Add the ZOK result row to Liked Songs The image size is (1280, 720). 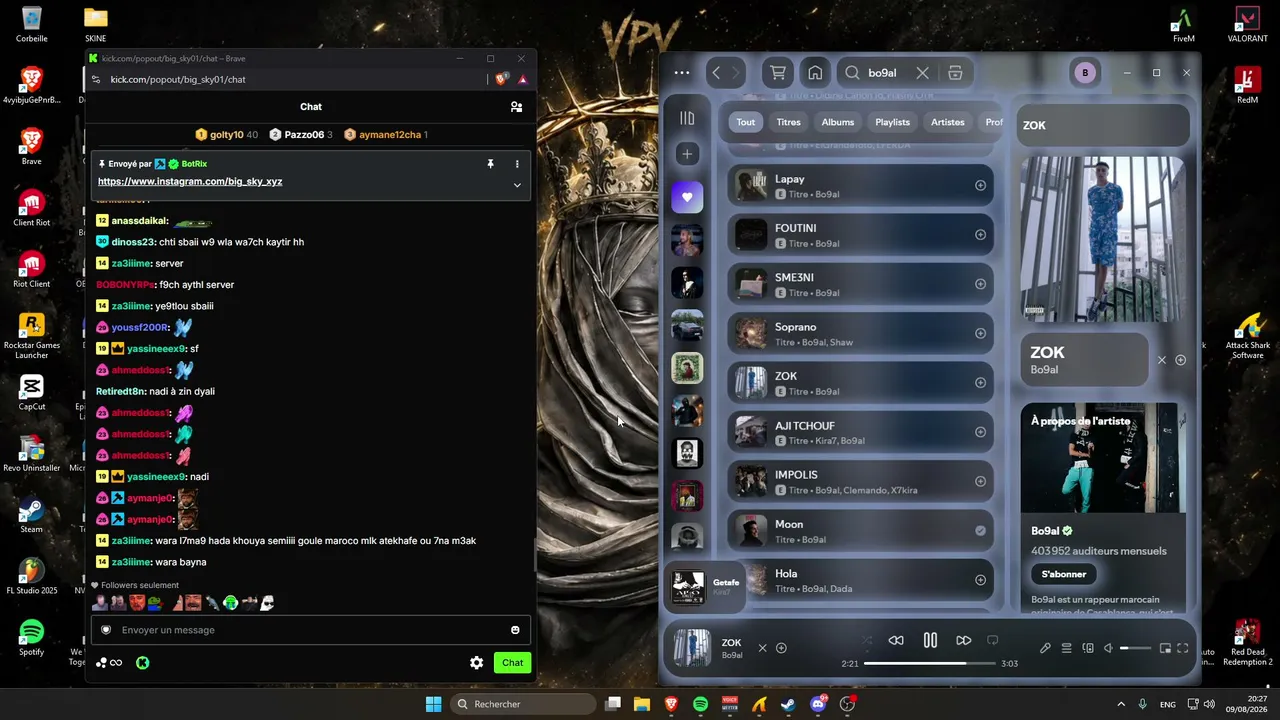click(980, 382)
